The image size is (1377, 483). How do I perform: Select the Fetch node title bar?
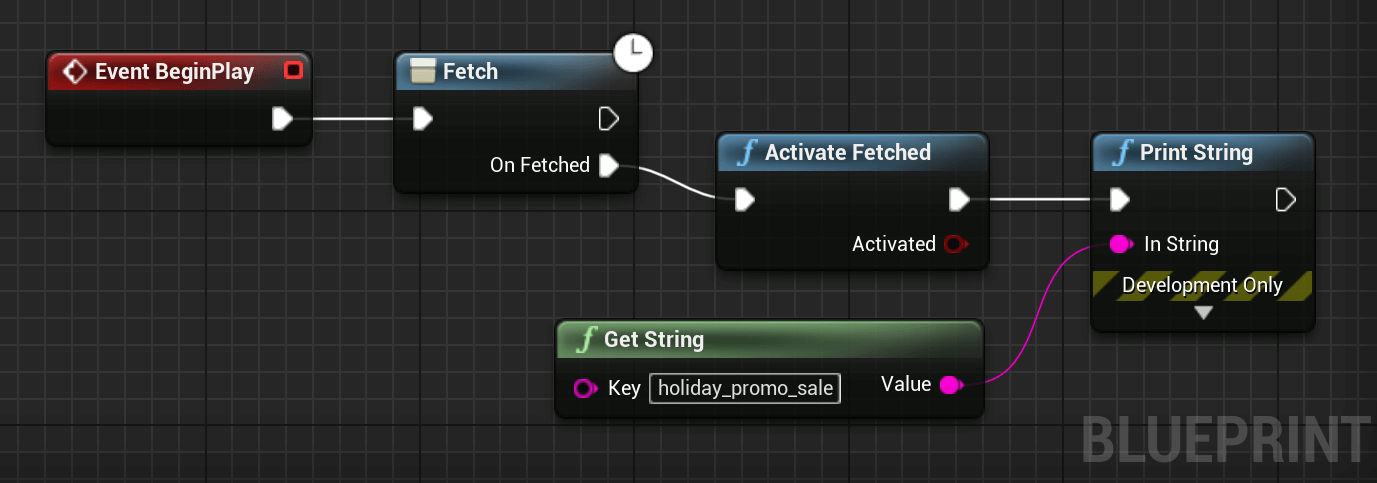tap(515, 72)
